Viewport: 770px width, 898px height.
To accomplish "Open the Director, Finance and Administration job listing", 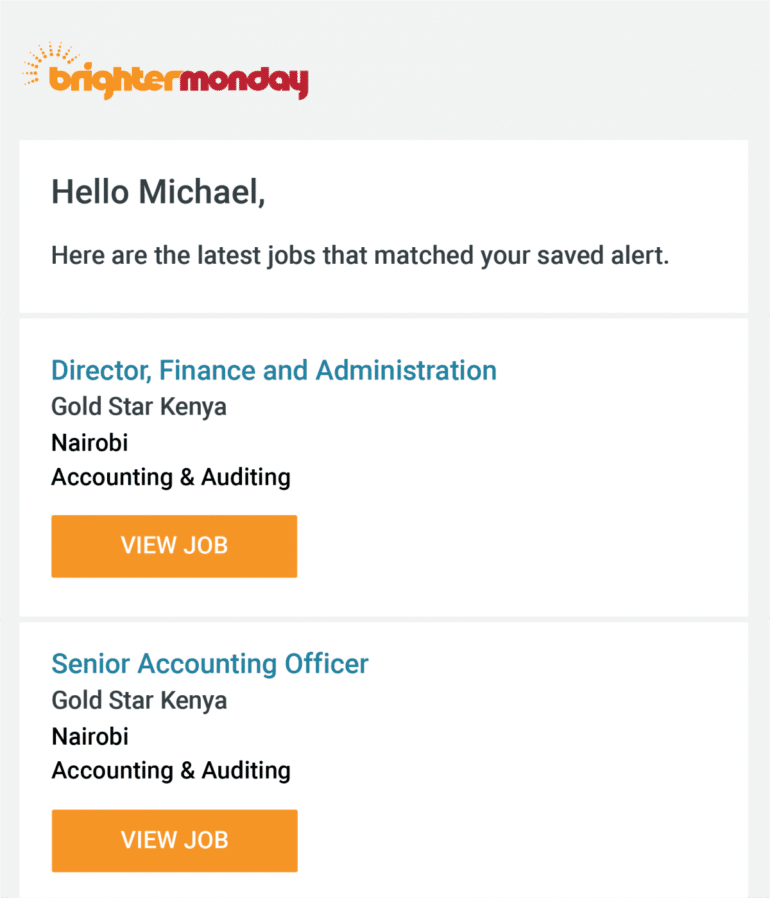I will click(x=273, y=370).
